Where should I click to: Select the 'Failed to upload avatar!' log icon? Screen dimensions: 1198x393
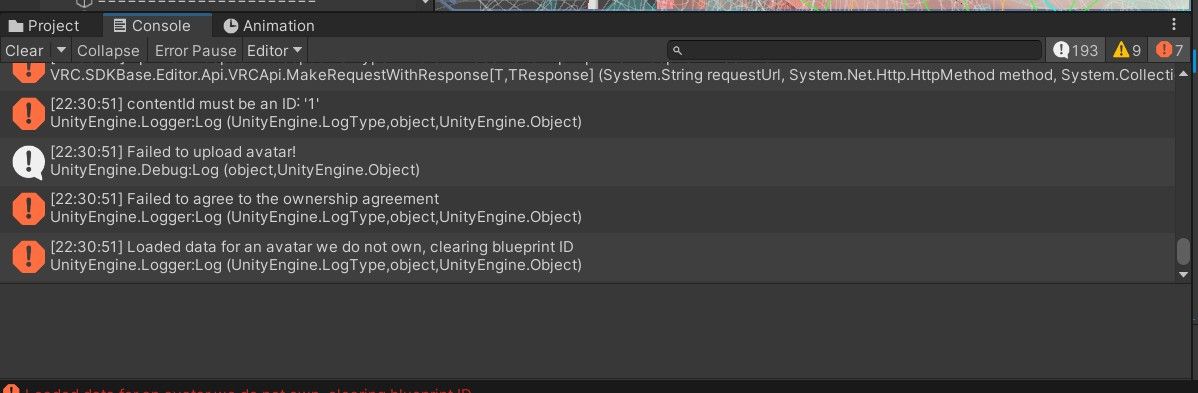[29, 161]
